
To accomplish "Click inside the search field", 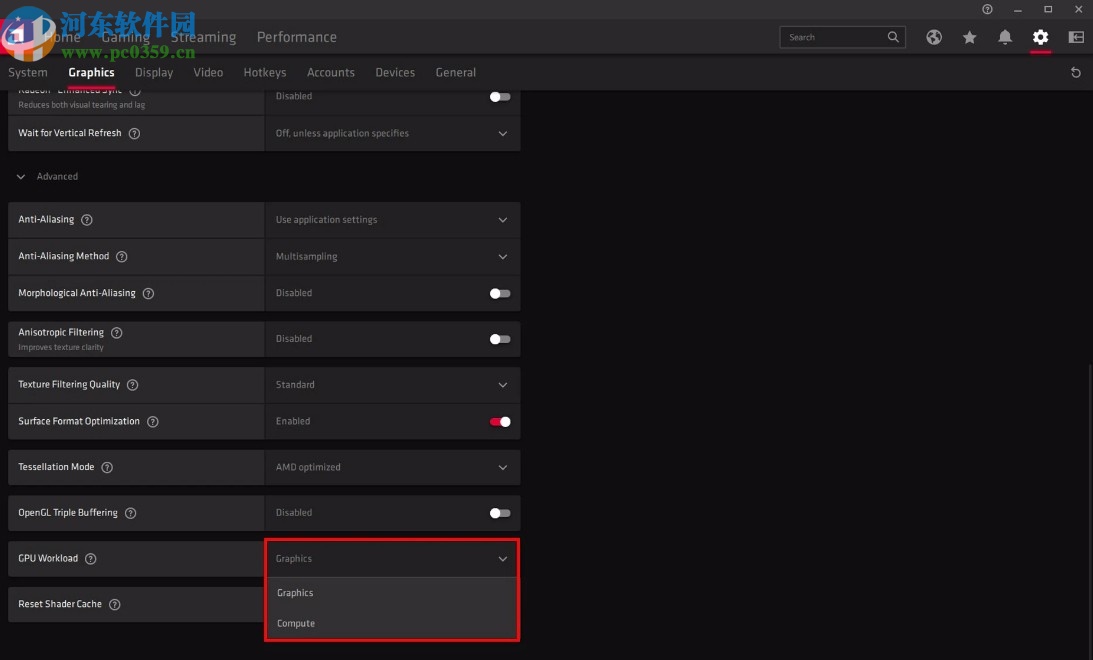I will (840, 36).
